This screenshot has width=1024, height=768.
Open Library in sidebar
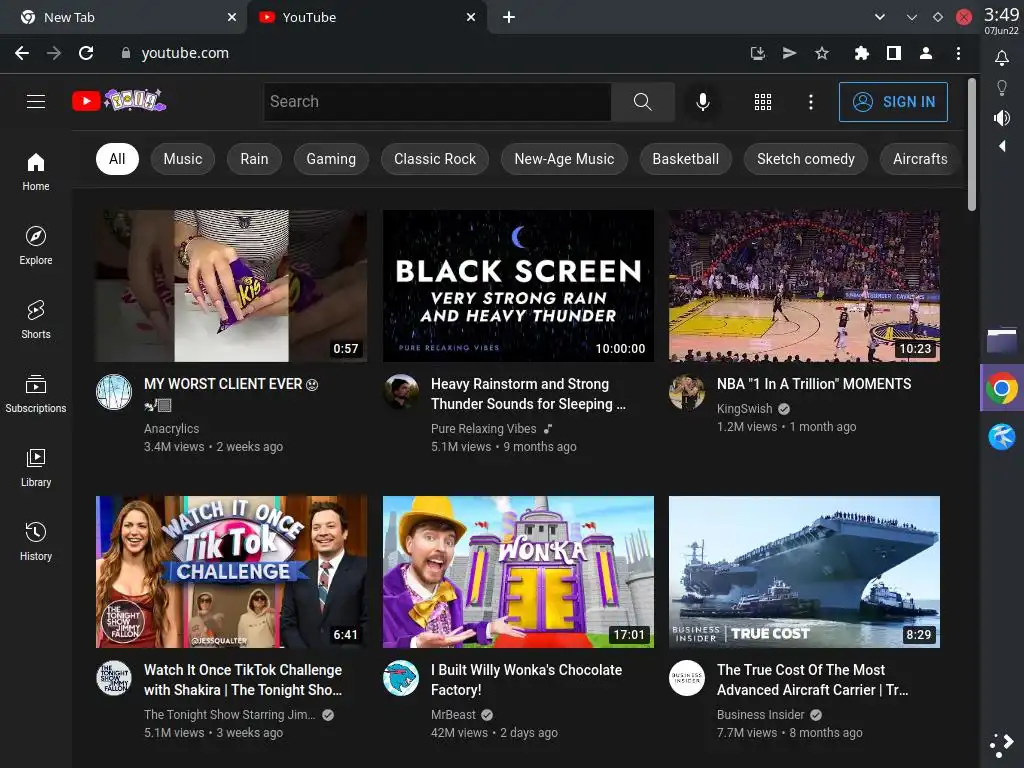click(36, 468)
